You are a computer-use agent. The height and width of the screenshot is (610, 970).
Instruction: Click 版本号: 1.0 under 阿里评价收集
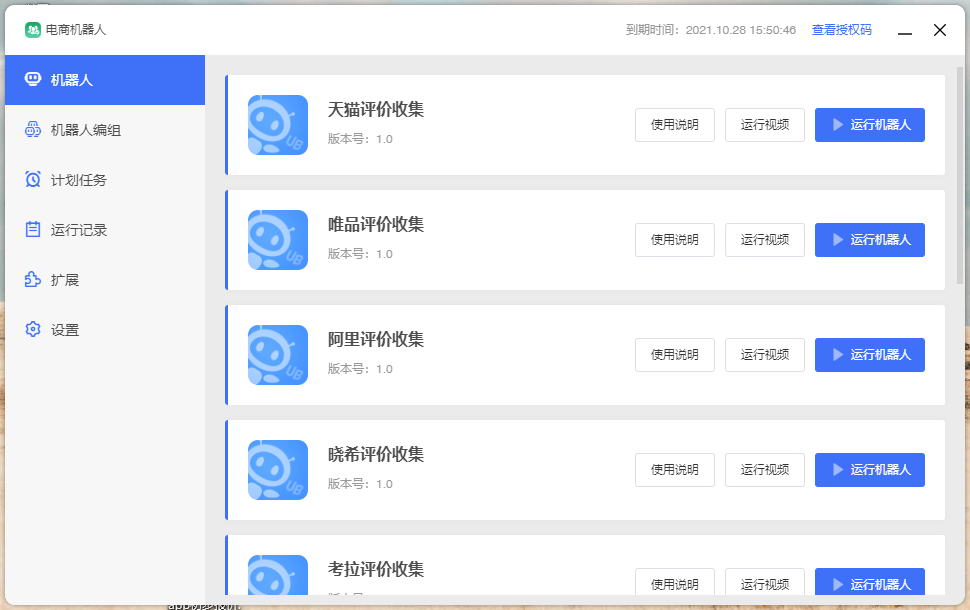(360, 369)
